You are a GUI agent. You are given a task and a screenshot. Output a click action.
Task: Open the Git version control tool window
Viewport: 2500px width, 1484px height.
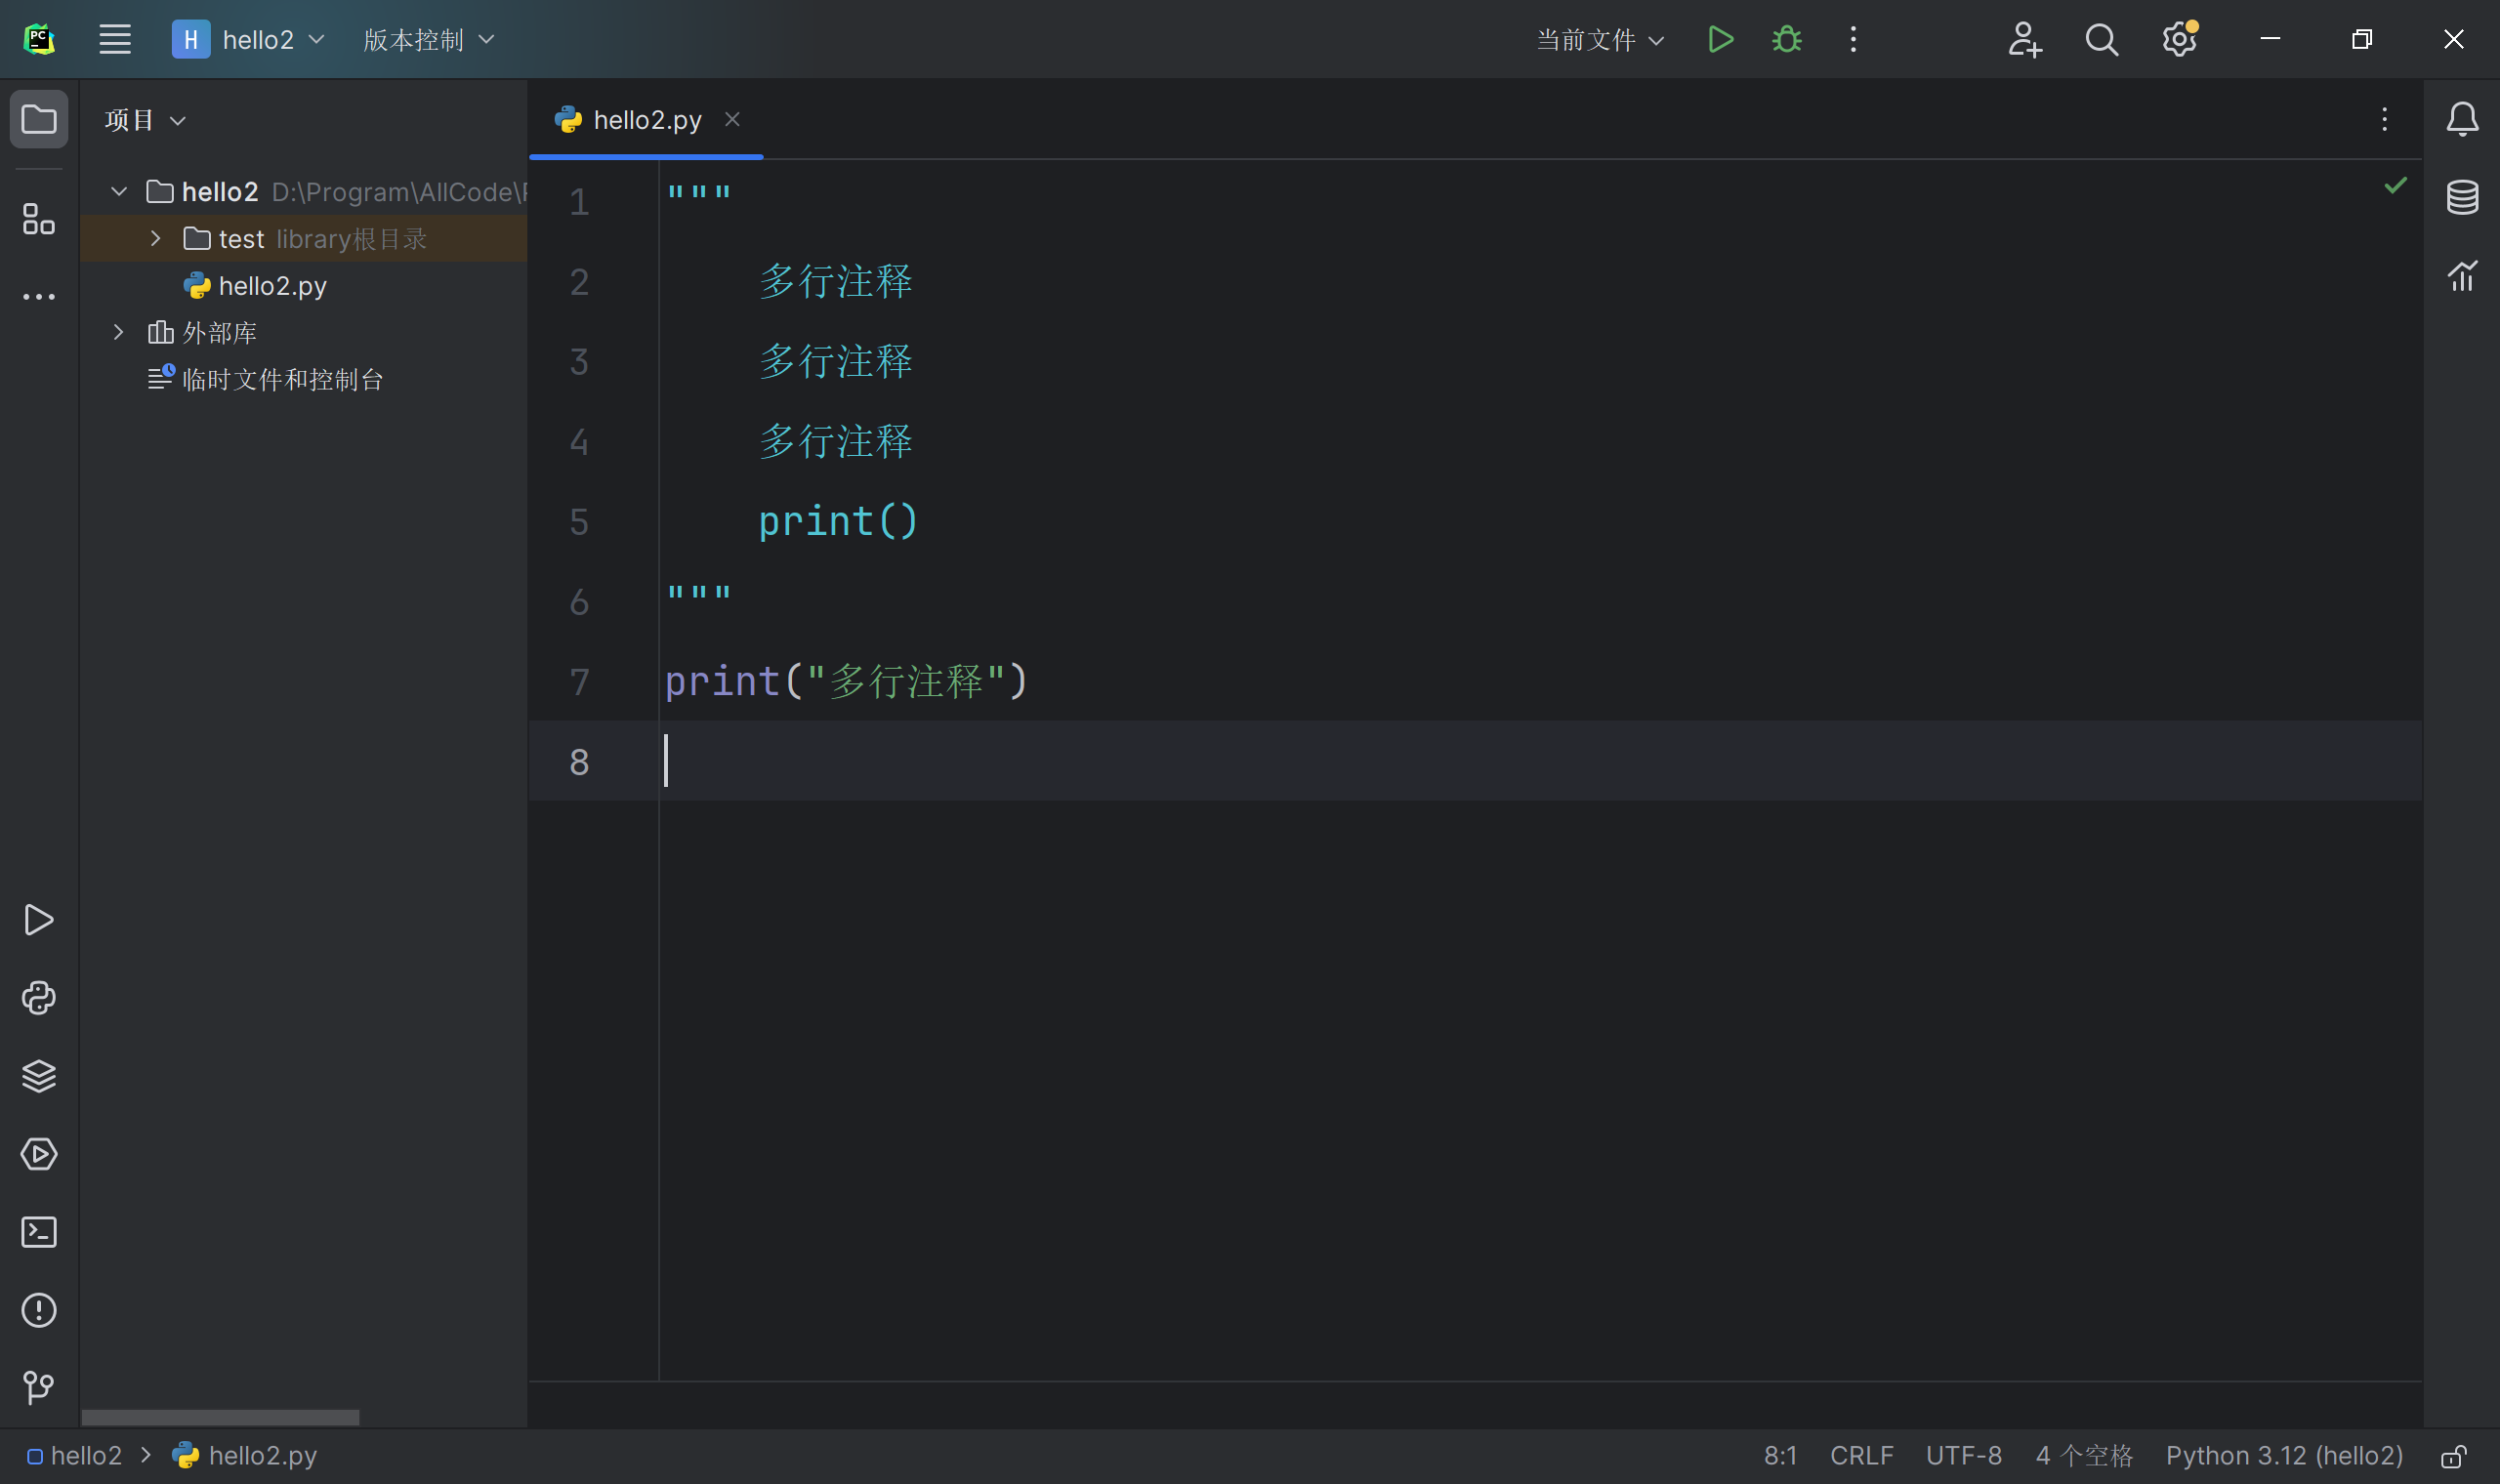[39, 1387]
